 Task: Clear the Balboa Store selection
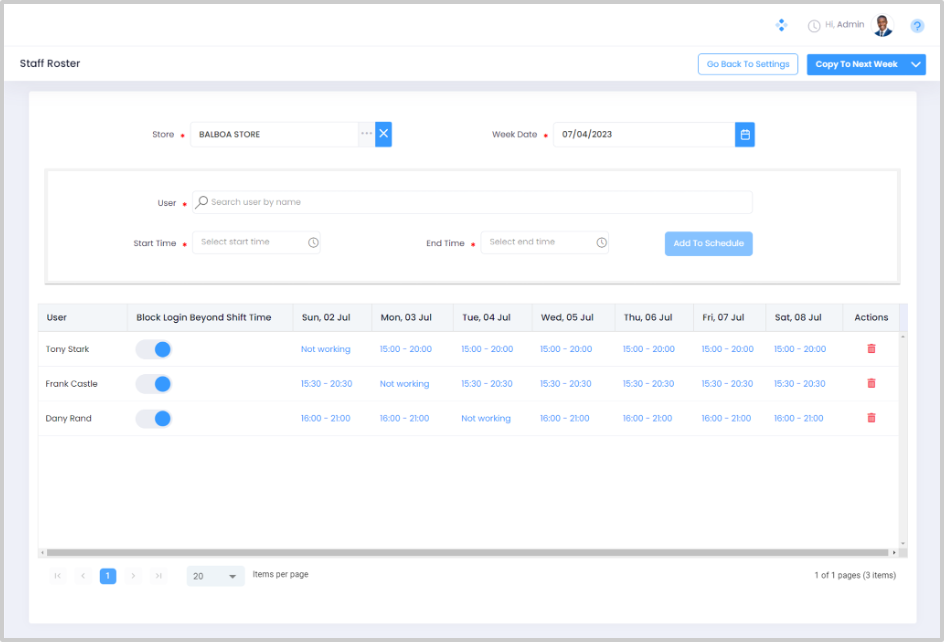[384, 134]
